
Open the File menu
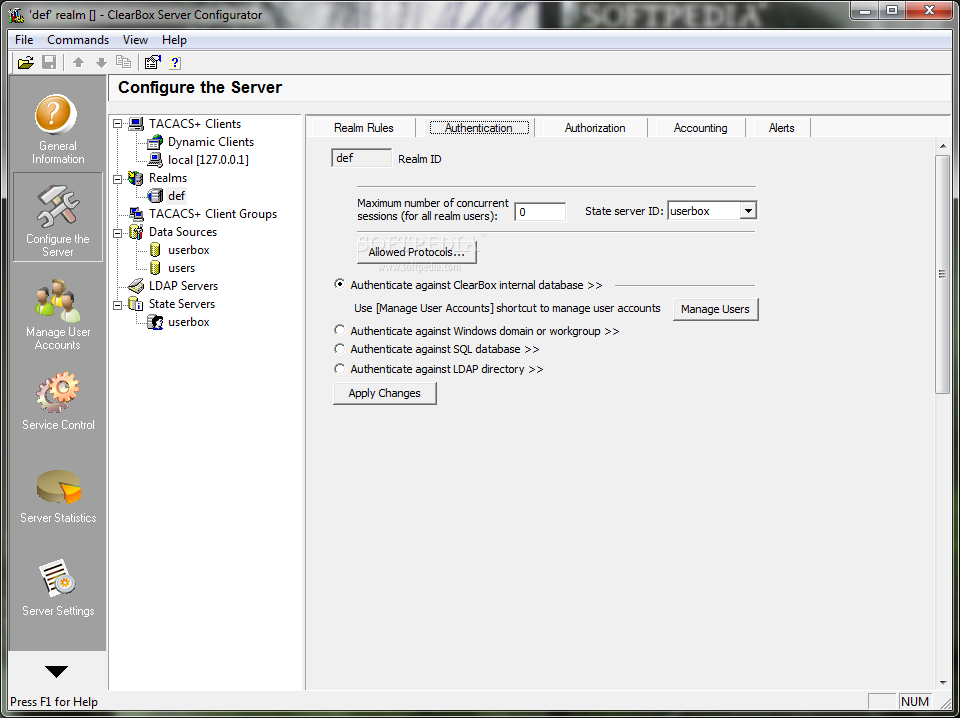tap(24, 40)
